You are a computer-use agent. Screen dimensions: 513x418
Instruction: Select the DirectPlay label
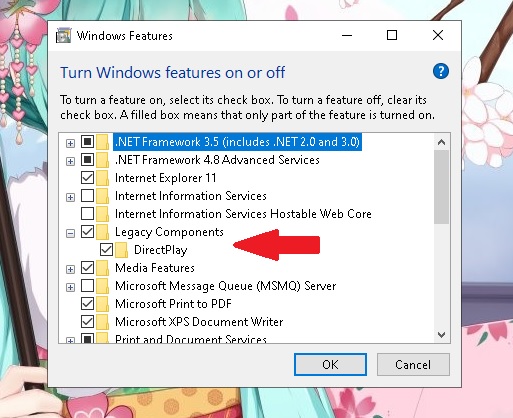click(161, 250)
